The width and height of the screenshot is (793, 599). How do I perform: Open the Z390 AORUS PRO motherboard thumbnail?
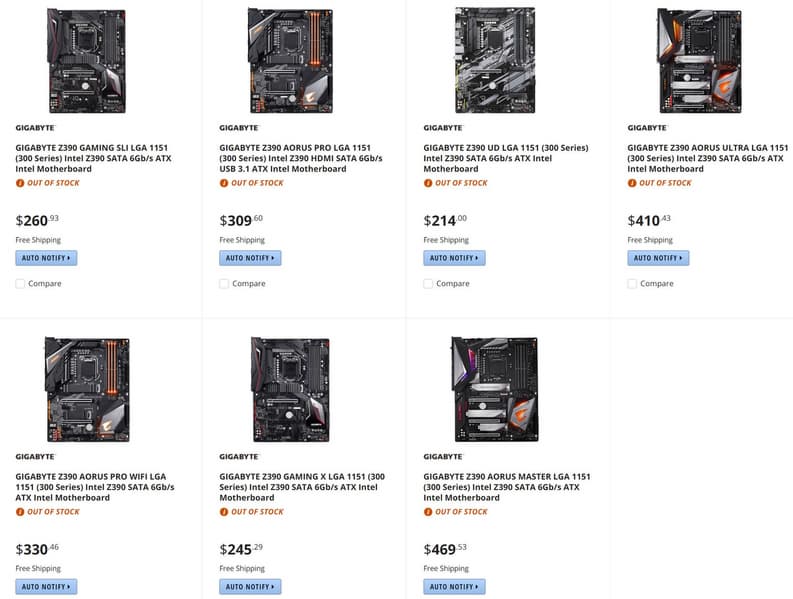290,60
